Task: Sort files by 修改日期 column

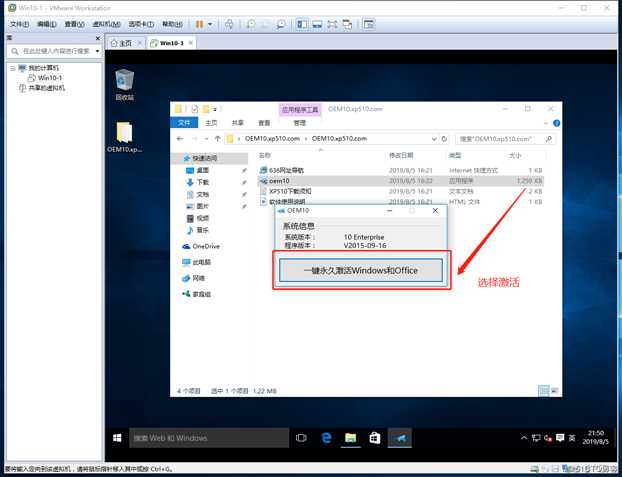Action: coord(401,156)
